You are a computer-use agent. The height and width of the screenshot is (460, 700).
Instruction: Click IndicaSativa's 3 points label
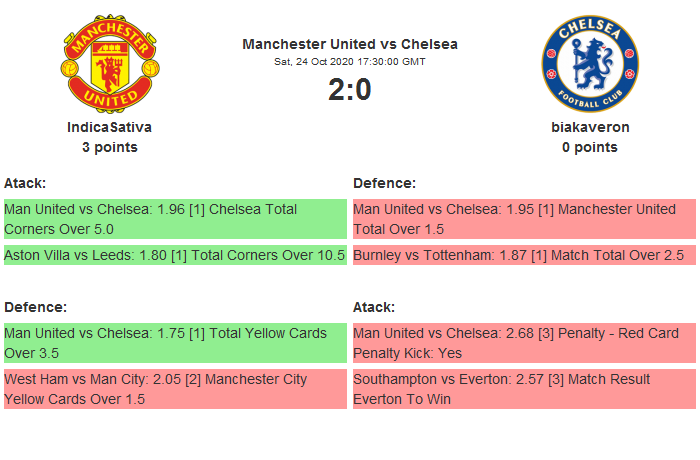click(109, 147)
